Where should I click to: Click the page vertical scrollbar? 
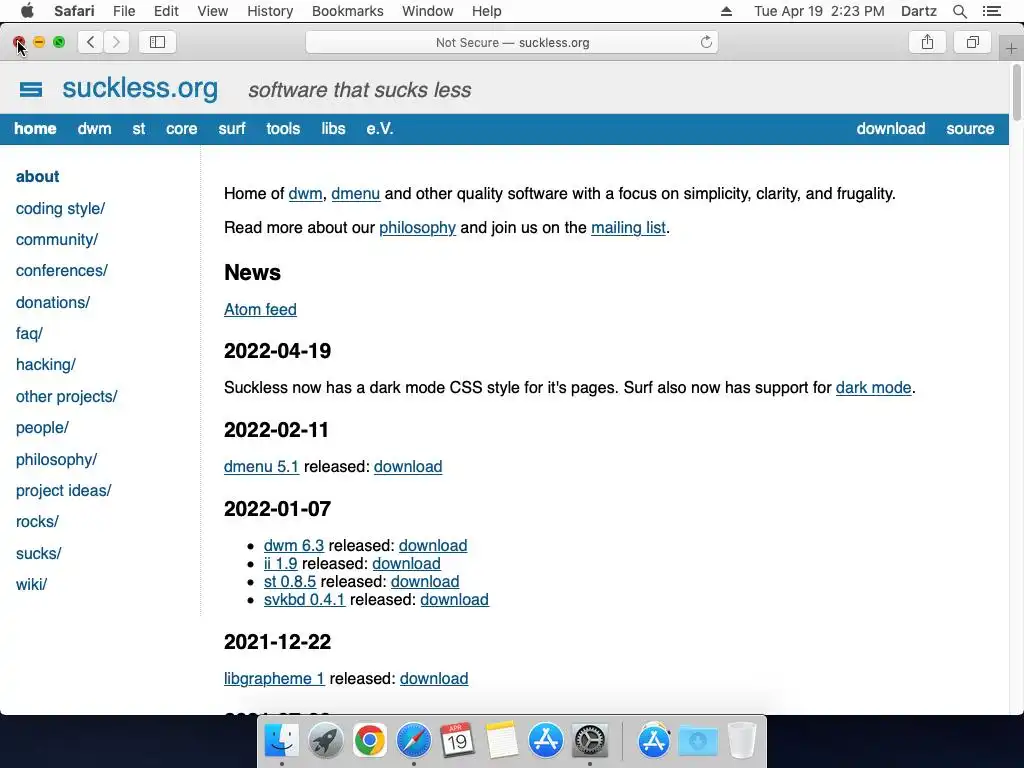(x=1016, y=91)
